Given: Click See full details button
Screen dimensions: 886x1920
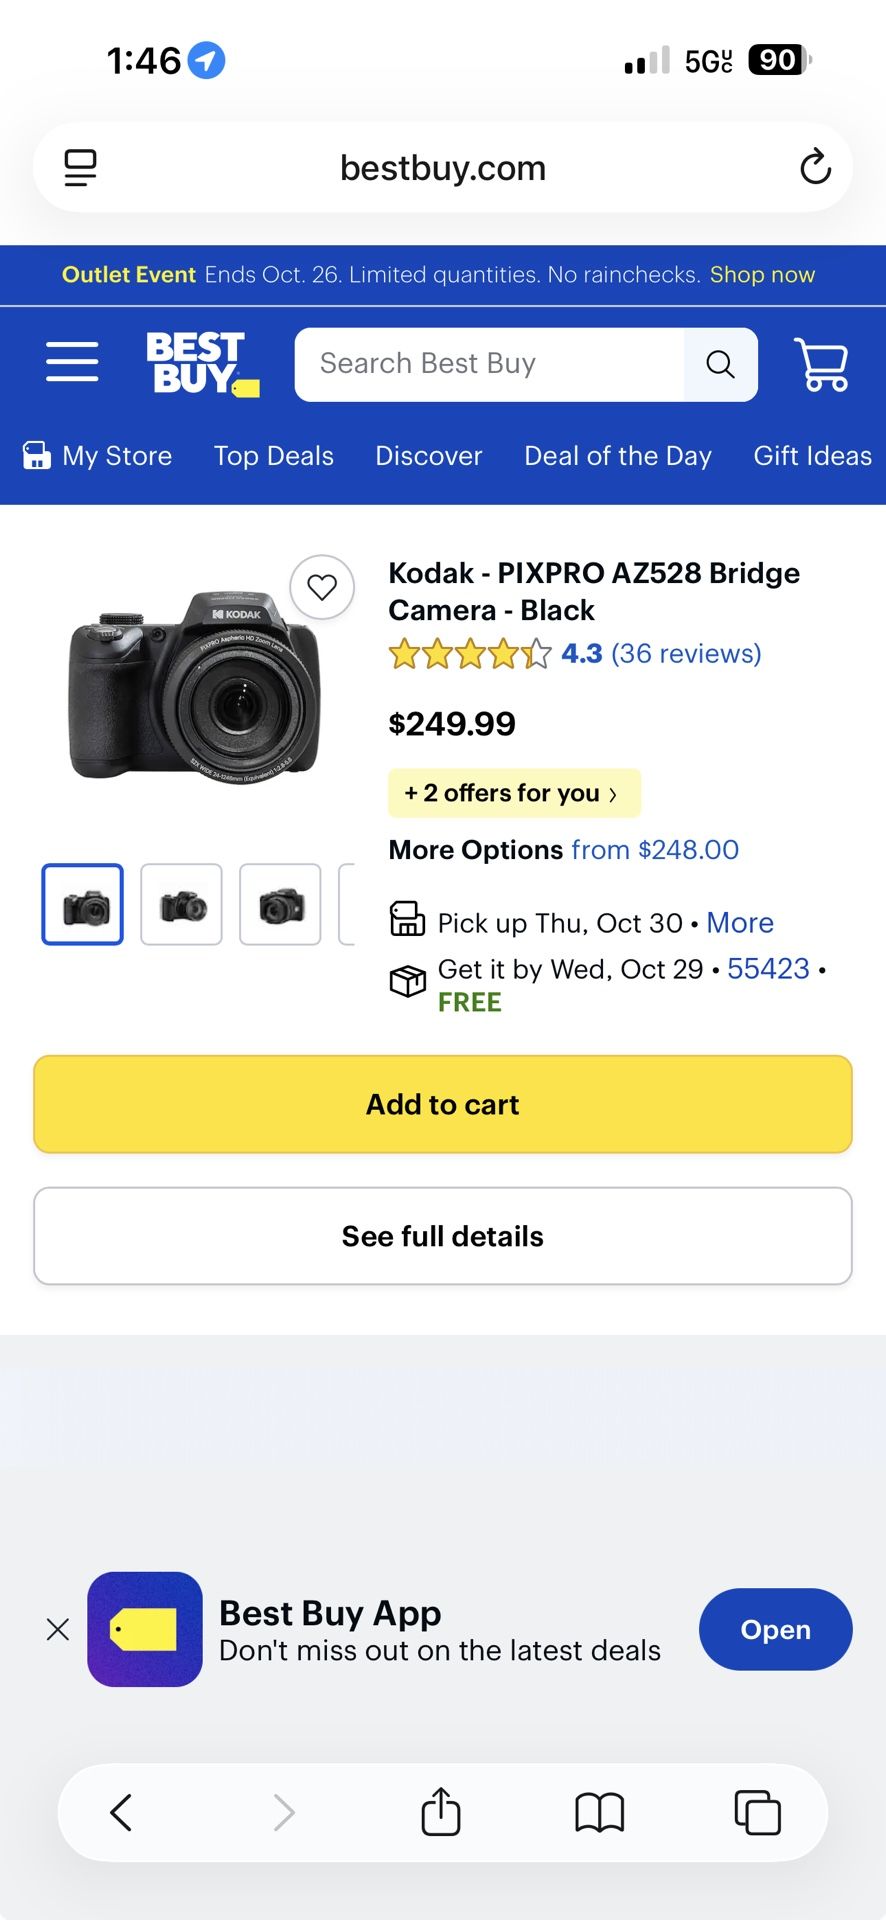Looking at the screenshot, I should 443,1236.
